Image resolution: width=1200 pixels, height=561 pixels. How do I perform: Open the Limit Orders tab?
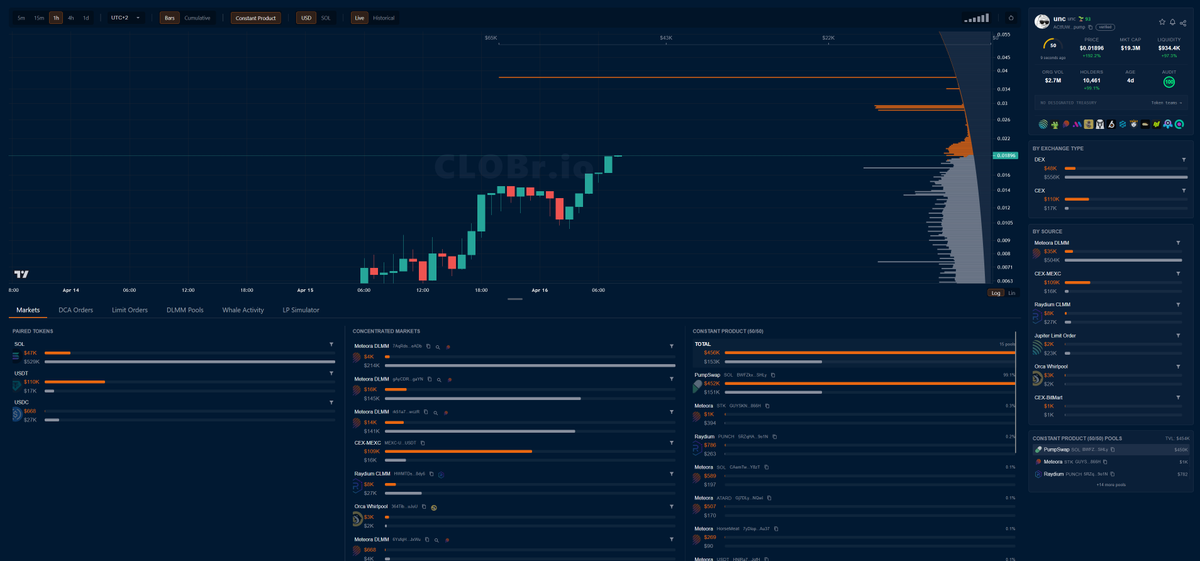click(x=130, y=310)
